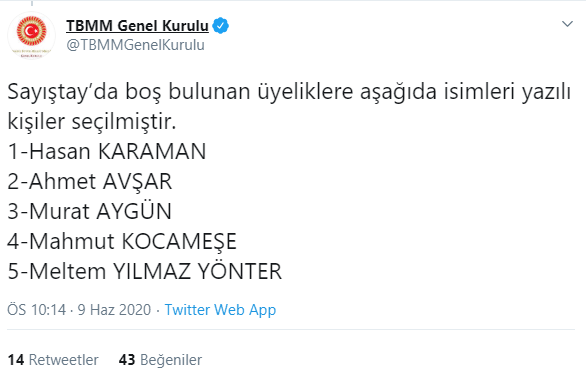Select the line 2-Ahmet AVŞAR
586x382 pixels.
[x=90, y=182]
